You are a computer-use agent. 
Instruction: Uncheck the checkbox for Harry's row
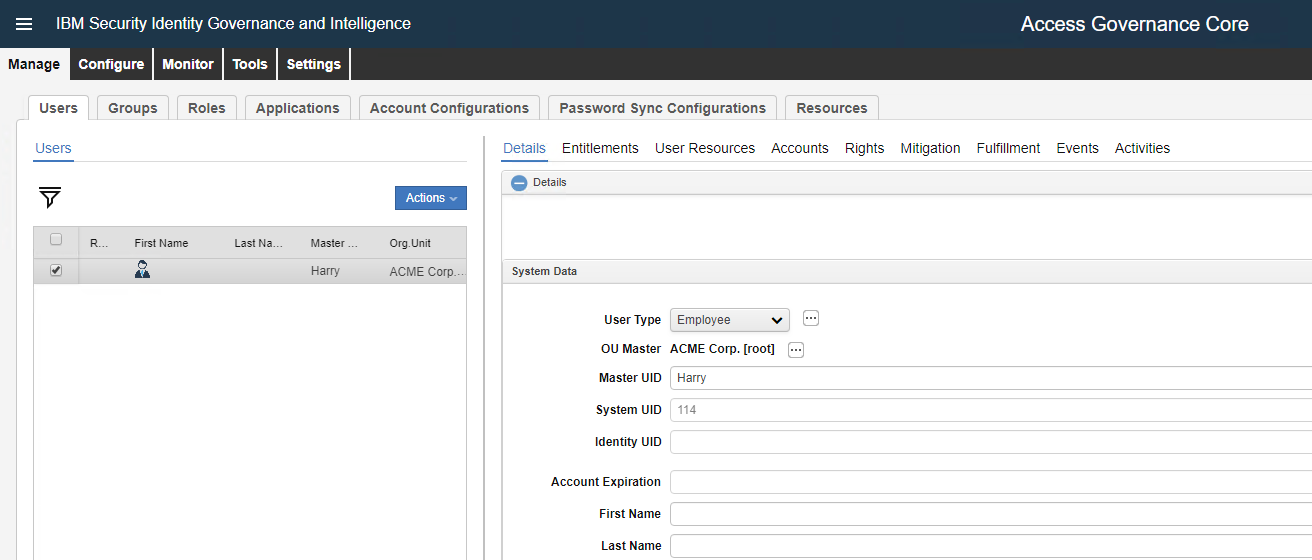56,270
